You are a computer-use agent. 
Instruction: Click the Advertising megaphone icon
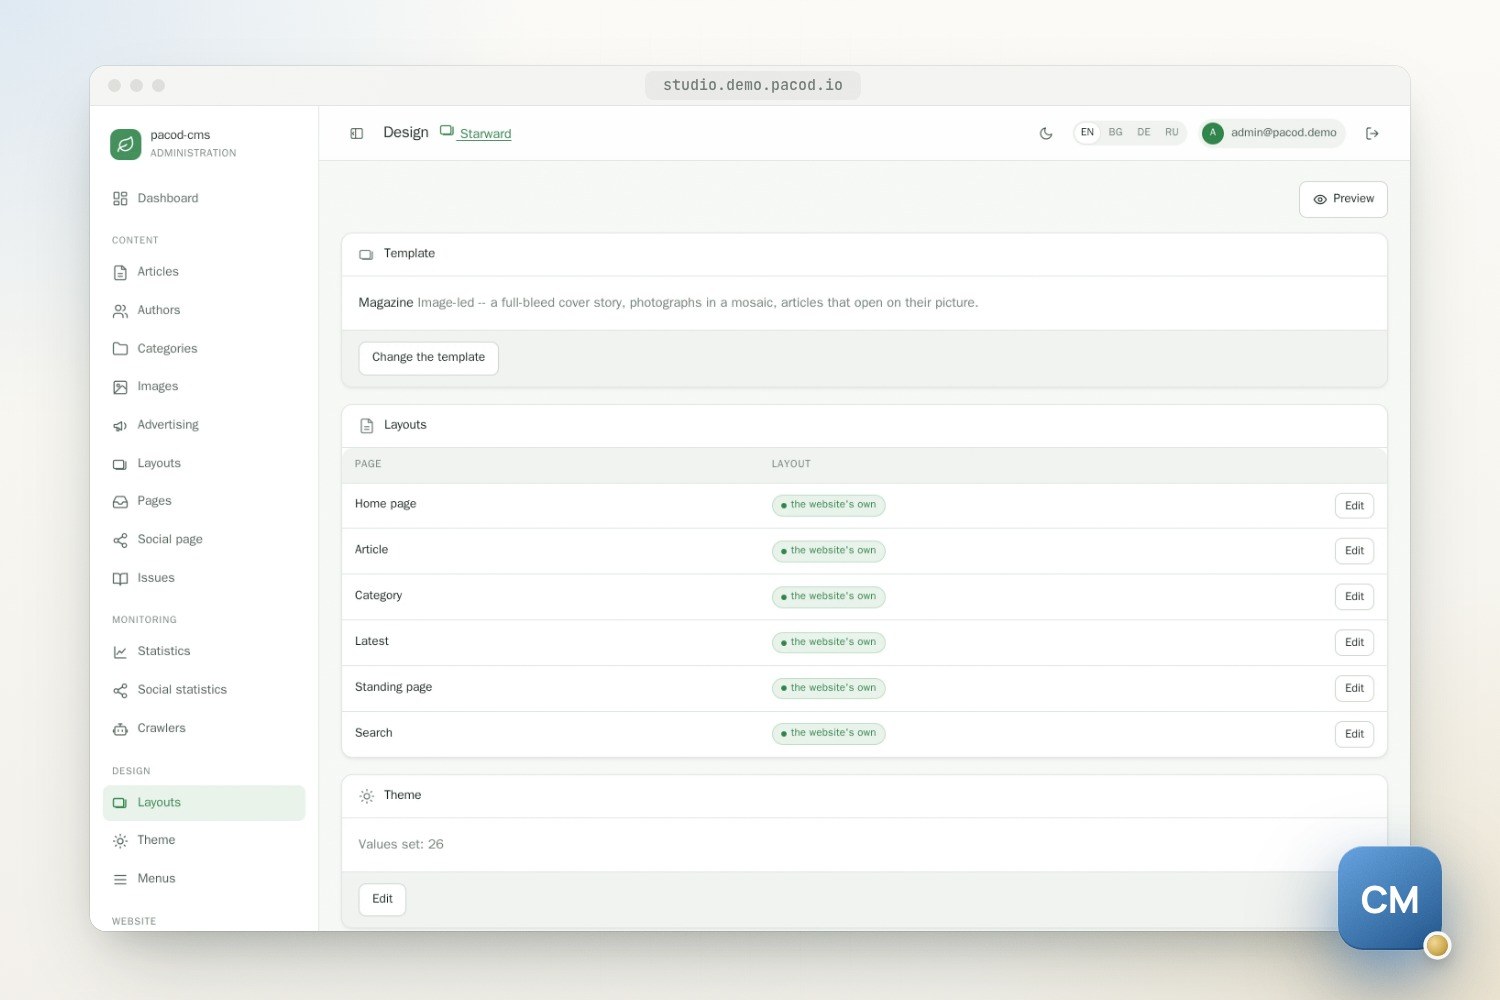coord(120,425)
